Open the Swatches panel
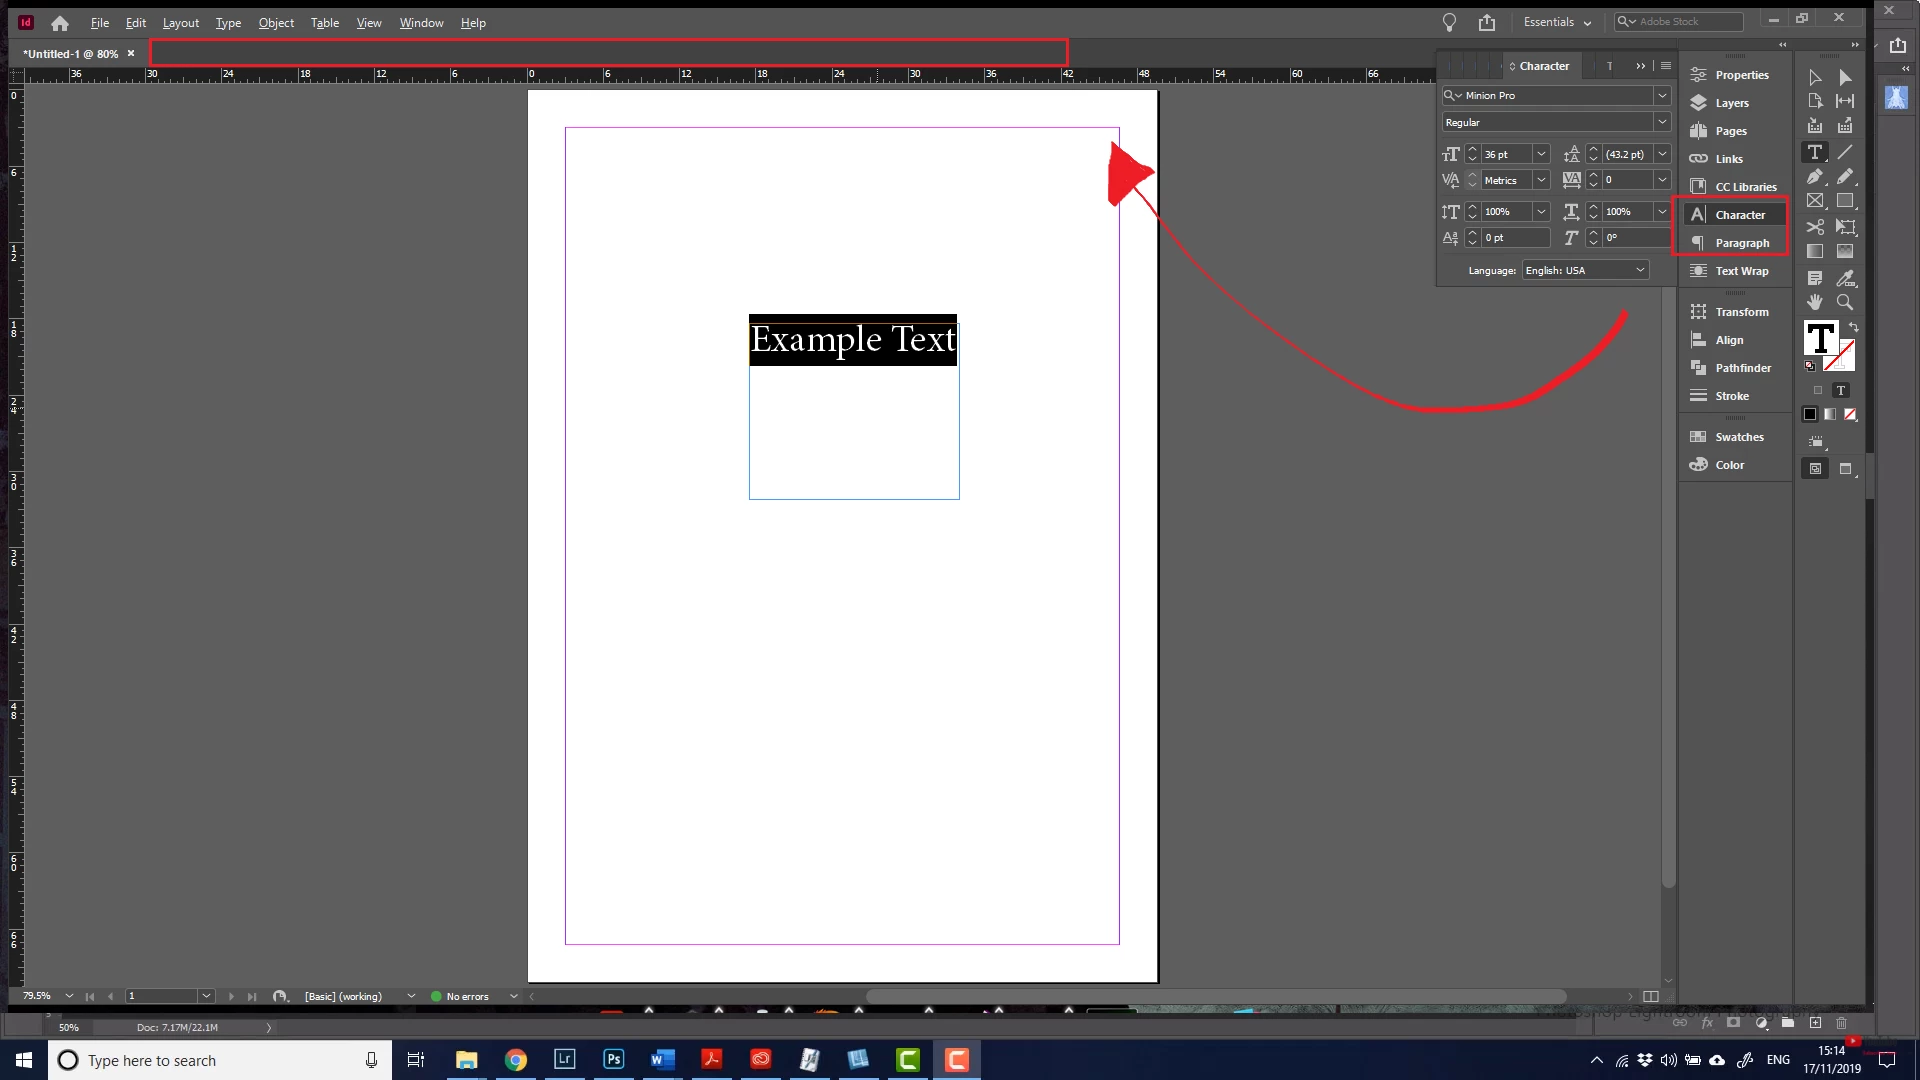 1738,437
